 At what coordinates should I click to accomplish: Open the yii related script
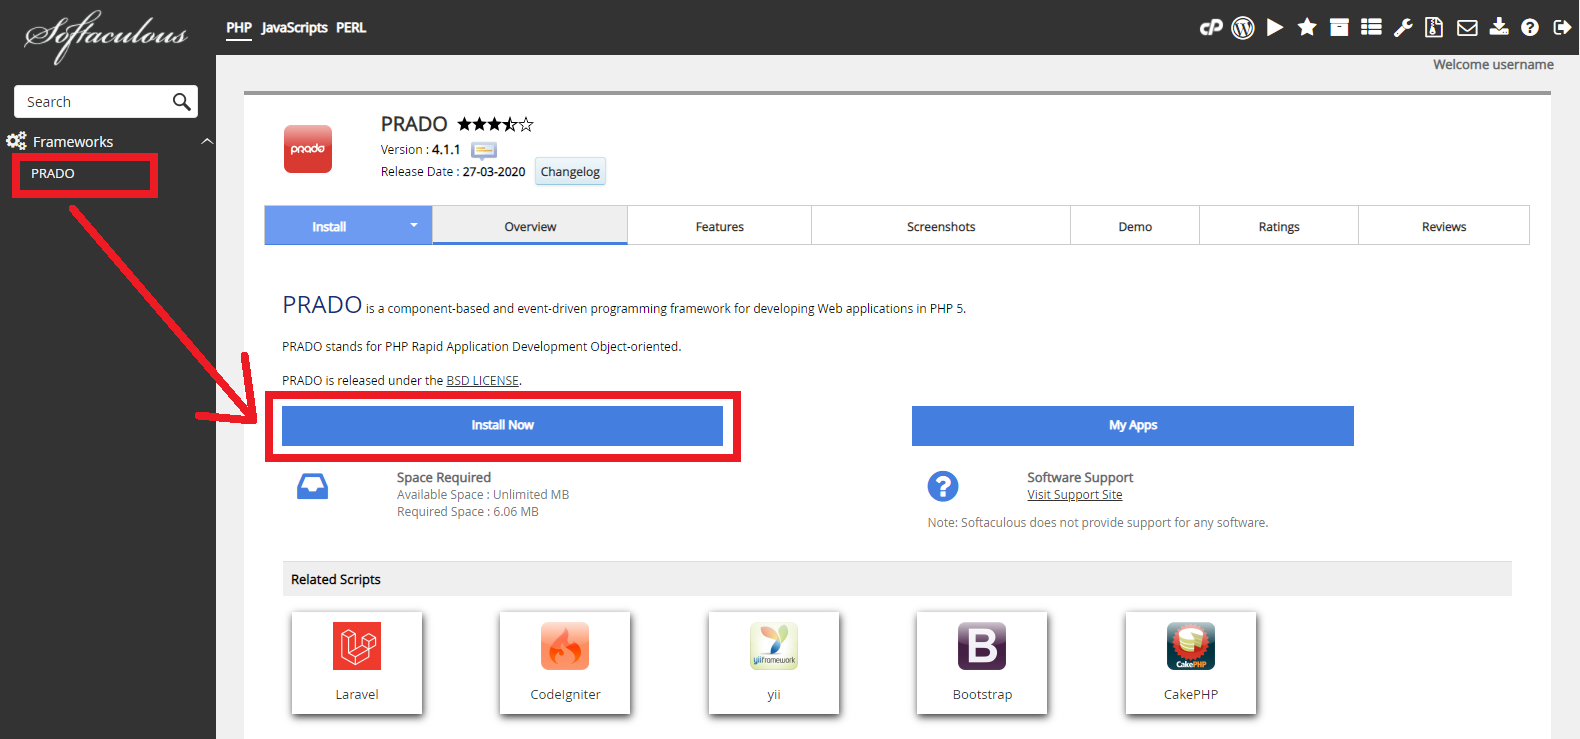click(x=774, y=662)
